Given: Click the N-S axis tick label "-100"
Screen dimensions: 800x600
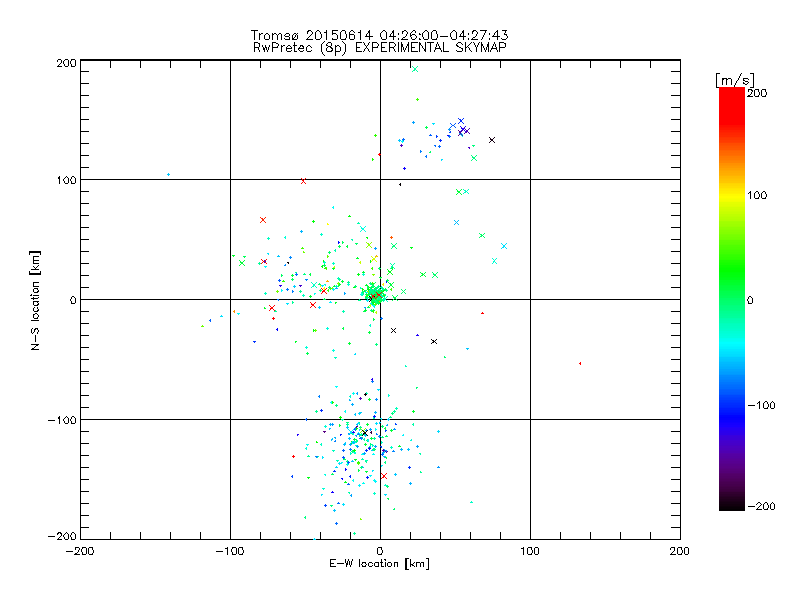Looking at the screenshot, I should pyautogui.click(x=62, y=420).
